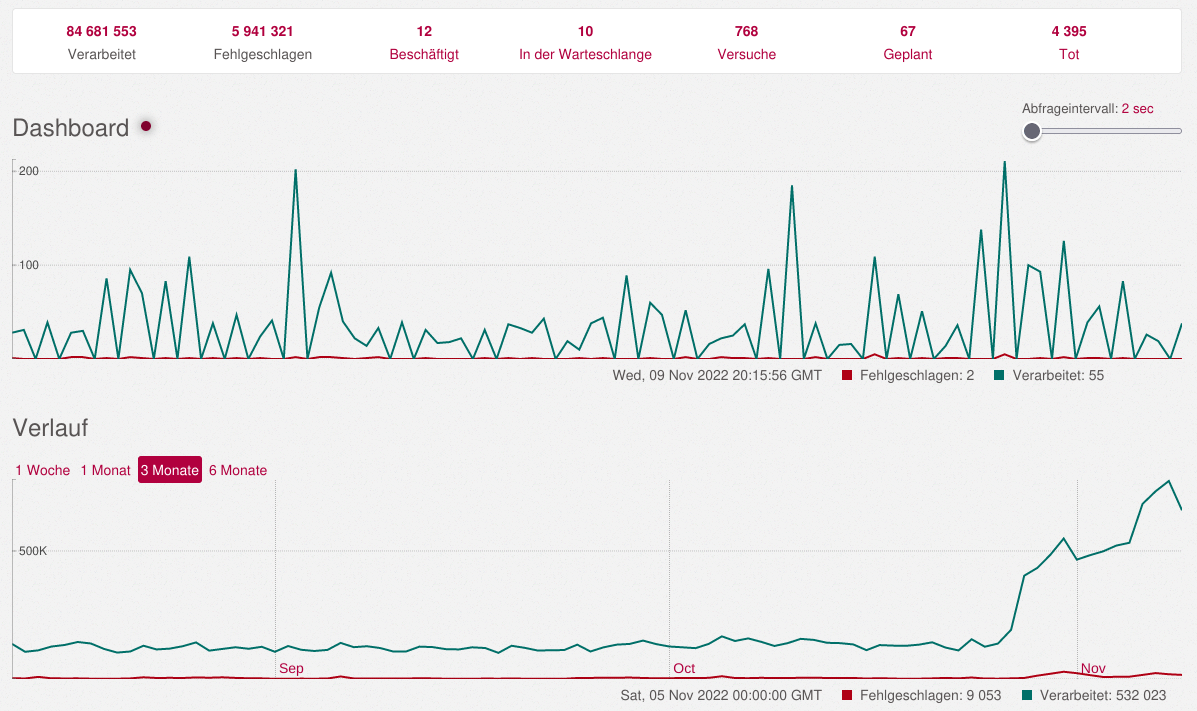Screen dimensions: 1197x711
Task: Click green Verarbeitet legend square in Dashboard chart
Action: click(x=1000, y=376)
